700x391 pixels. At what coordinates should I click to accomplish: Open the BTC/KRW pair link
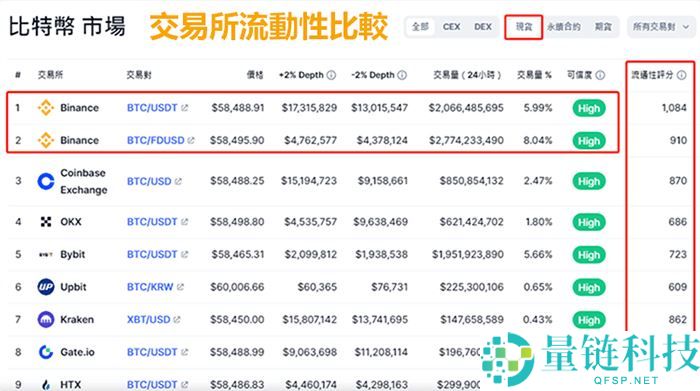point(150,287)
